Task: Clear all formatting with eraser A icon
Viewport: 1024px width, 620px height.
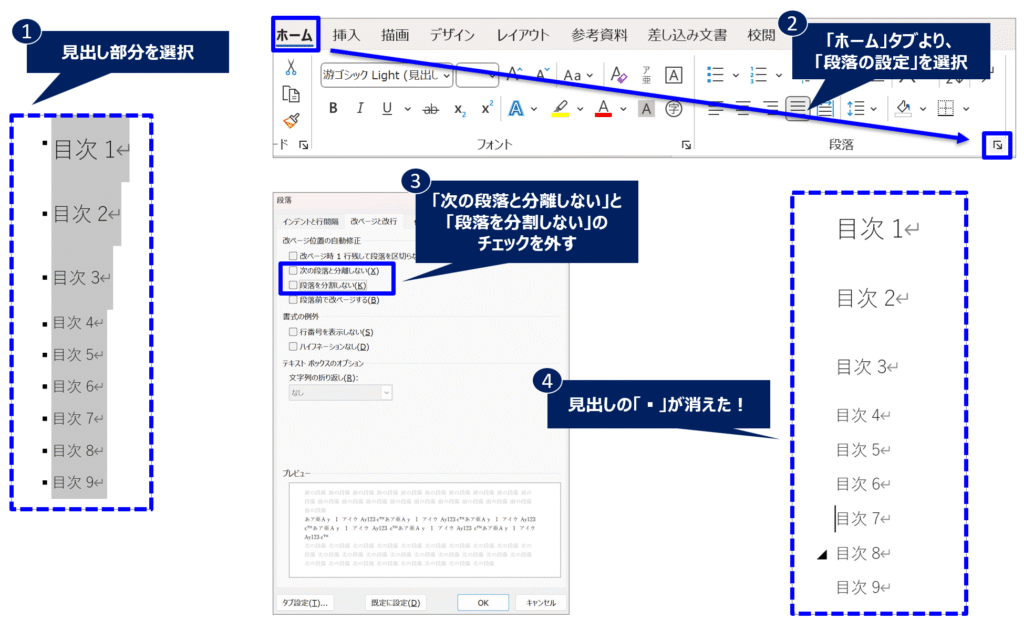Action: point(618,74)
